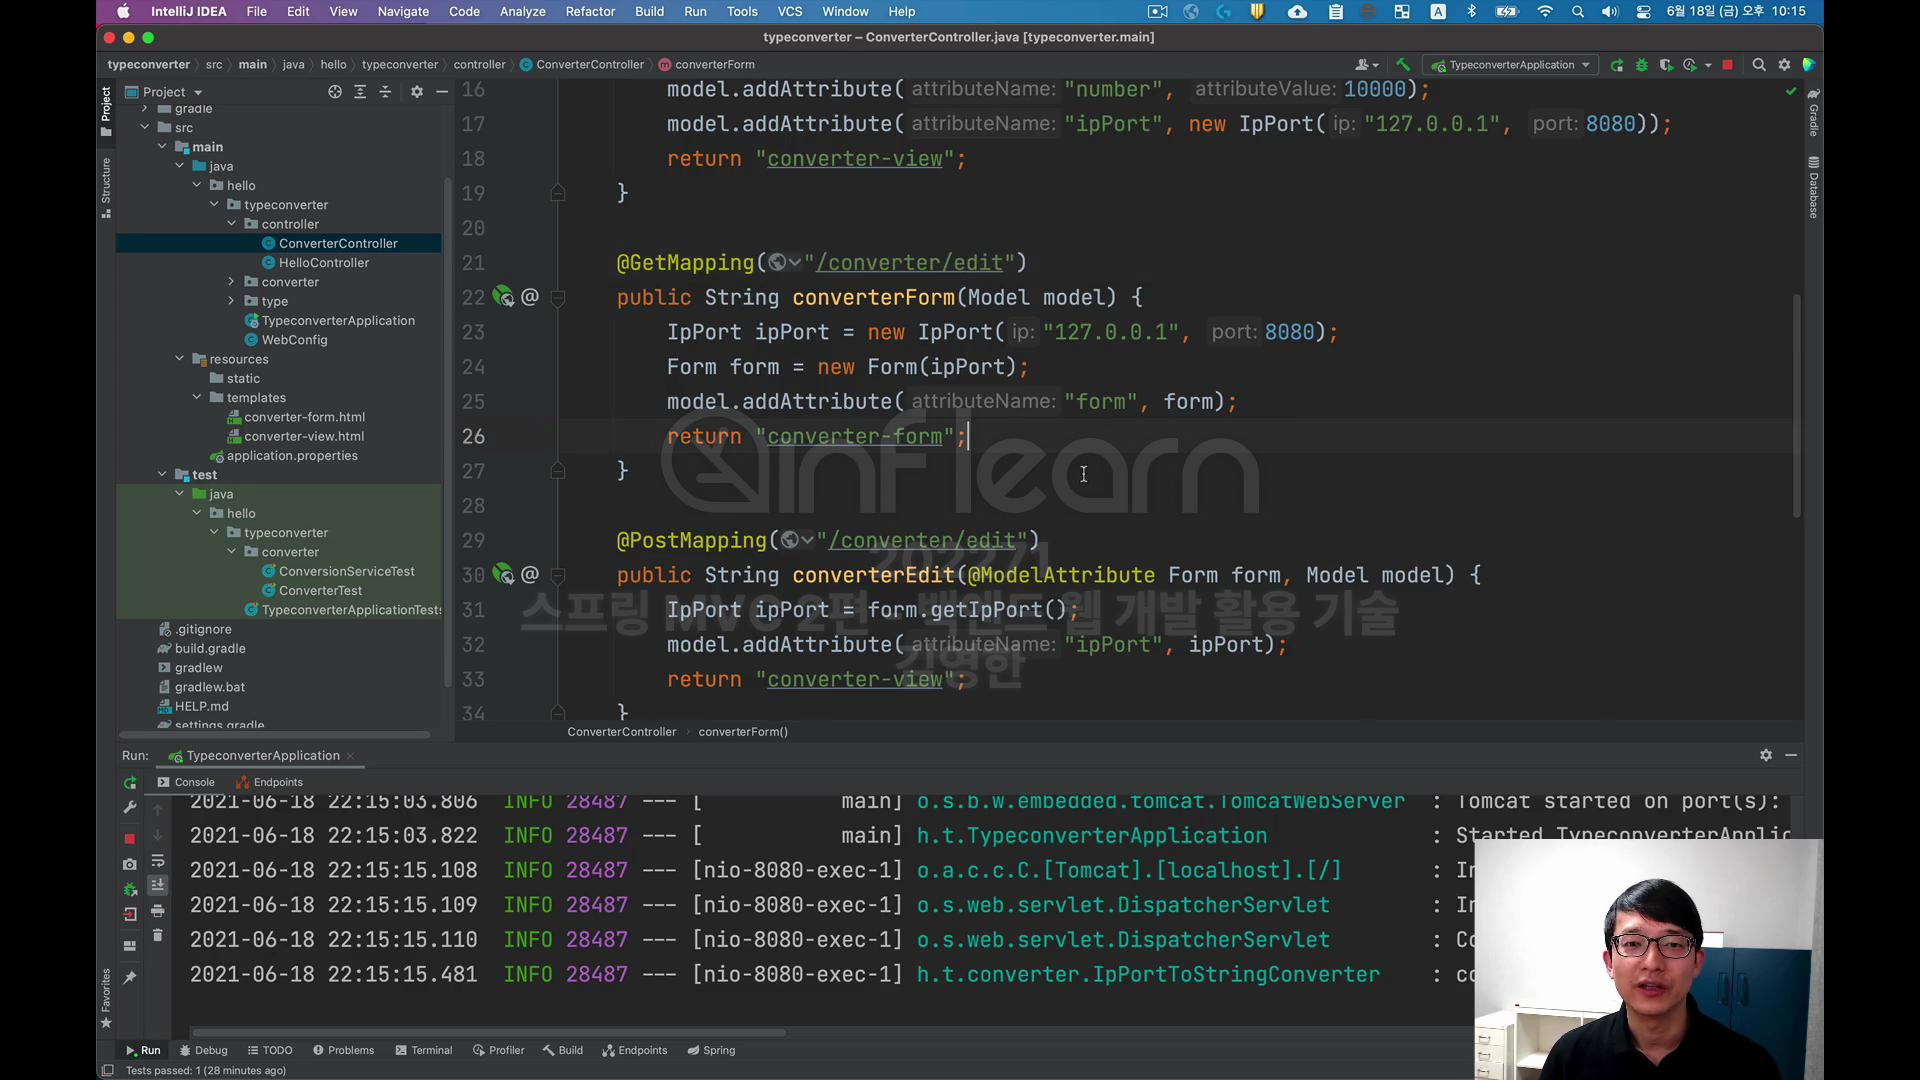Toggle soft-wrap in the console

tap(158, 861)
